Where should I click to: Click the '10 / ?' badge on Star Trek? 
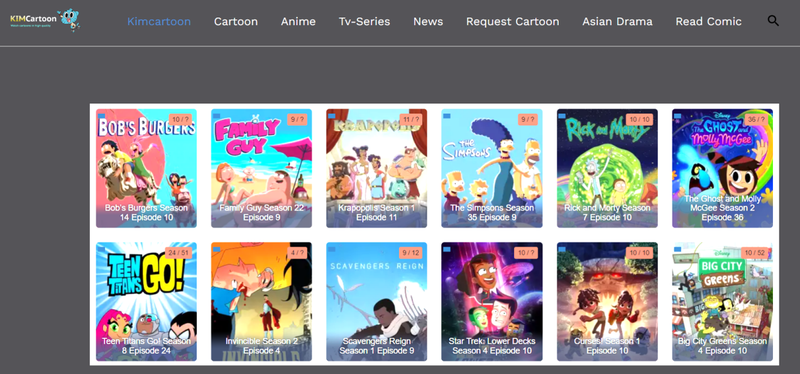pyautogui.click(x=527, y=253)
